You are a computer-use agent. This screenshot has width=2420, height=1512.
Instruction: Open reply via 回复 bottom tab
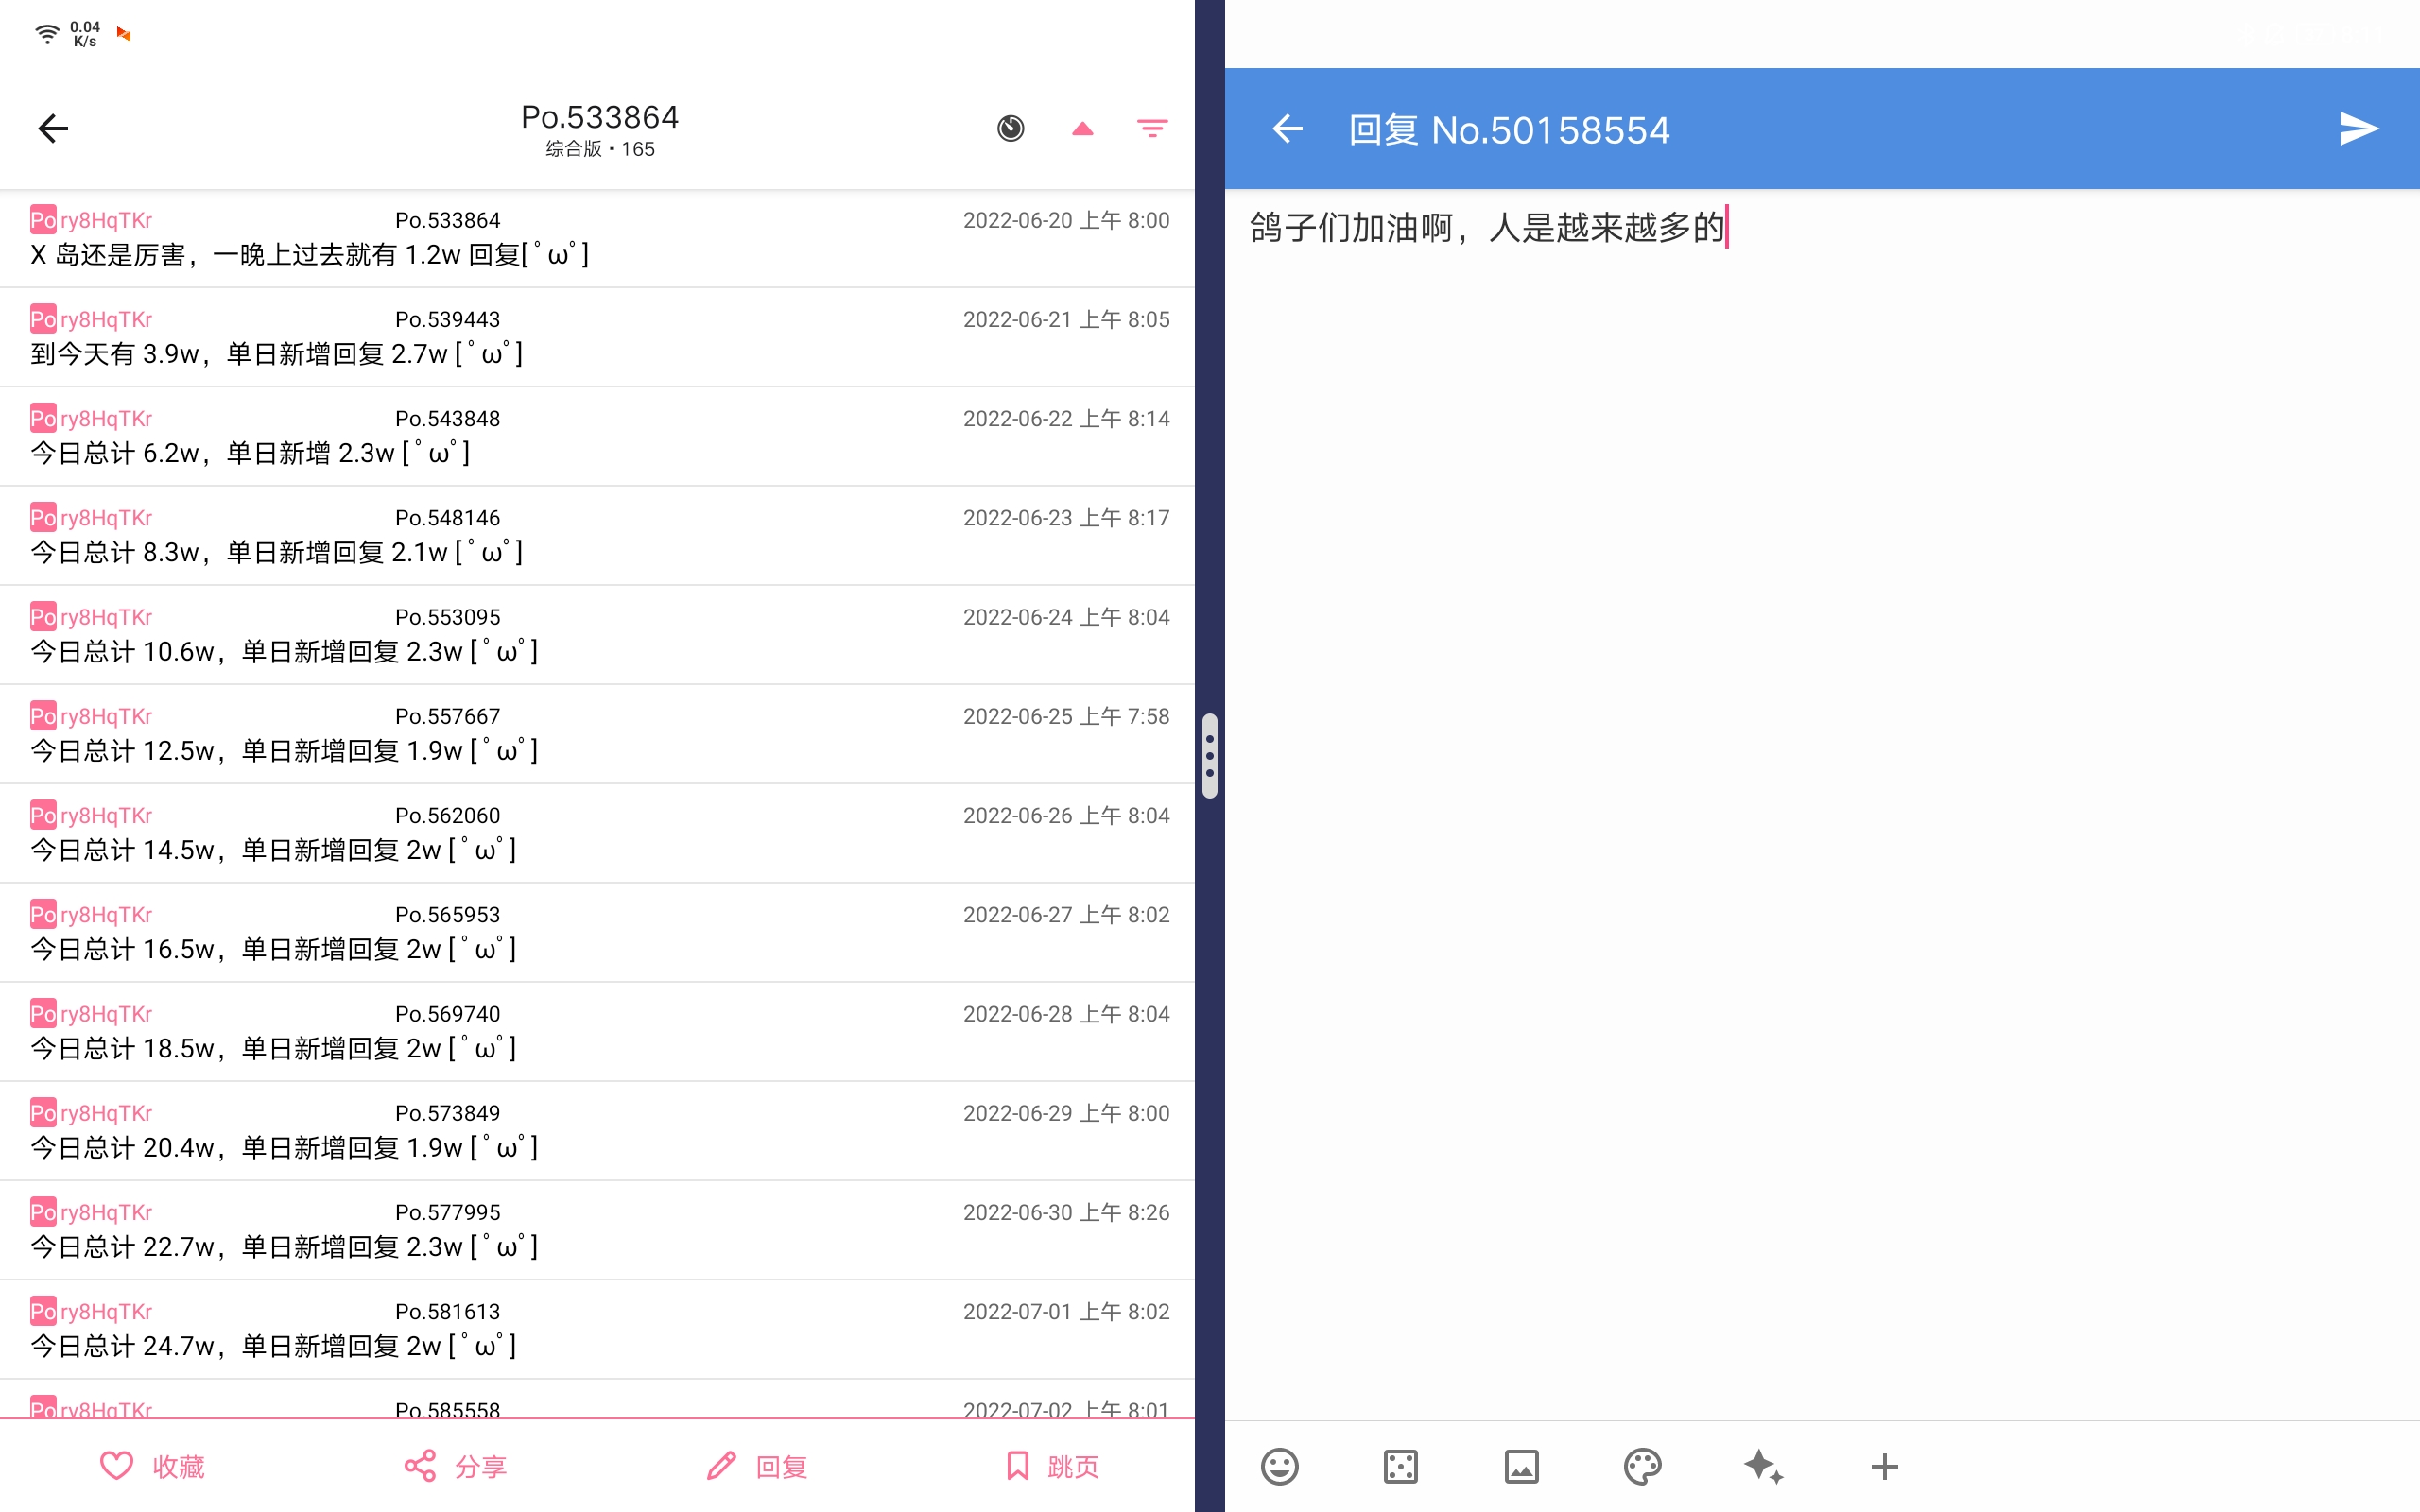tap(757, 1466)
